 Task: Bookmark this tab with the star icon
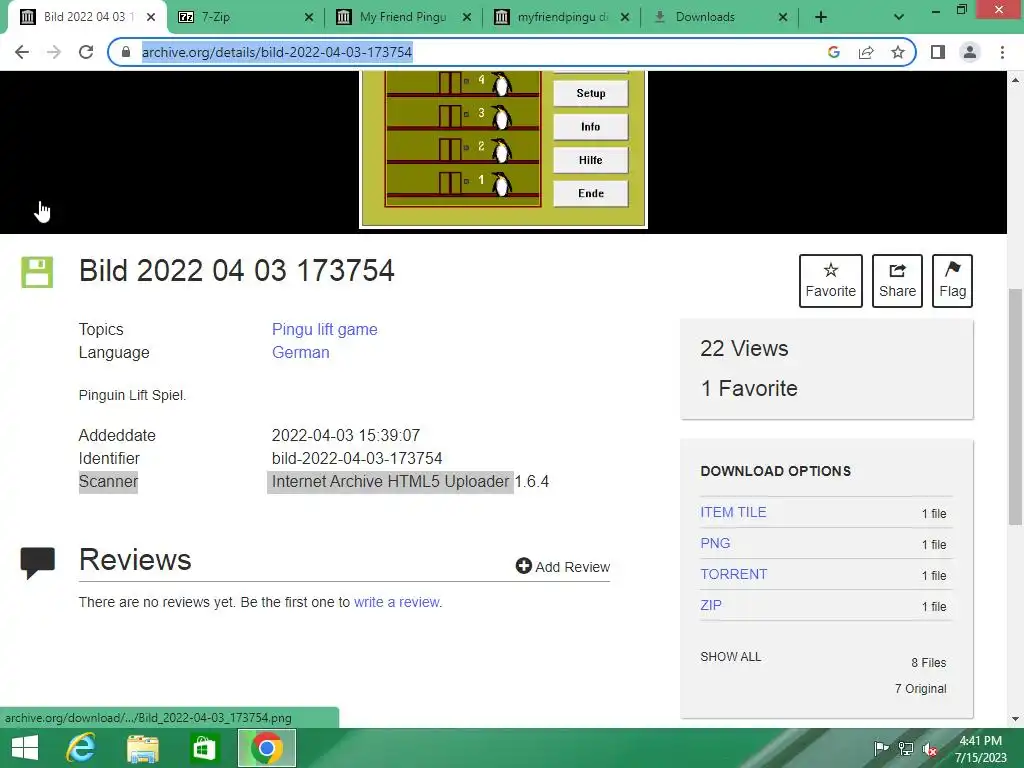click(x=898, y=52)
